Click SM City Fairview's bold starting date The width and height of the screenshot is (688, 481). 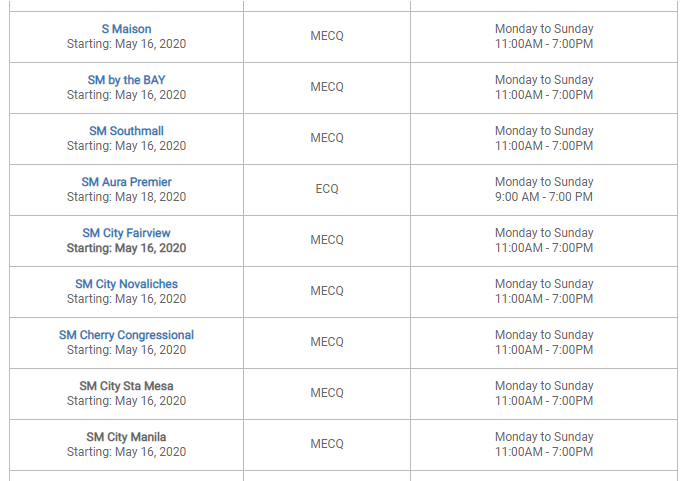(x=126, y=248)
